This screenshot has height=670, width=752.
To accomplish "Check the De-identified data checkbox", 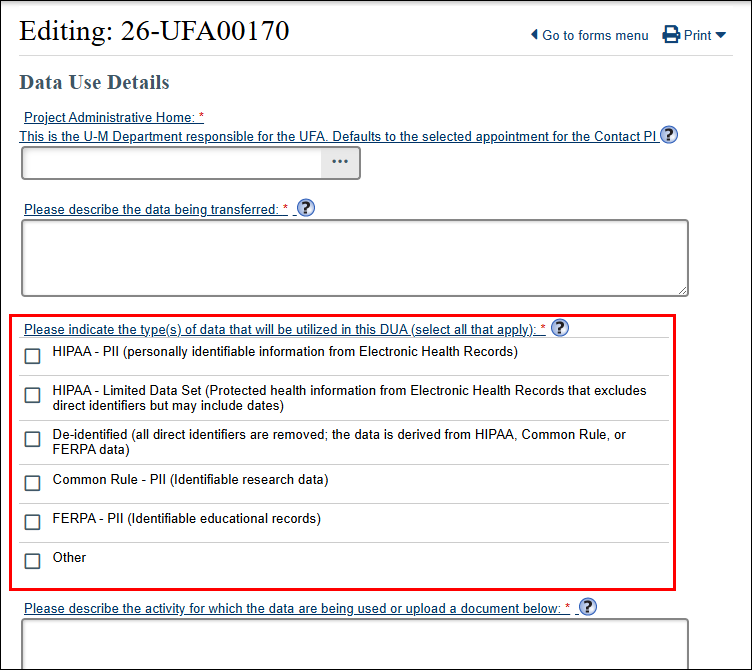I will [x=33, y=439].
